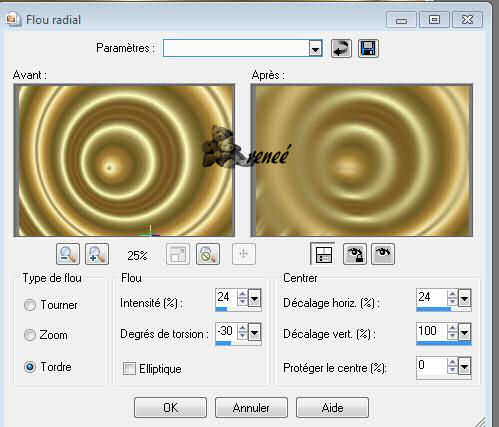The image size is (499, 427).
Task: Enable the Elliptique checkbox
Action: [129, 369]
